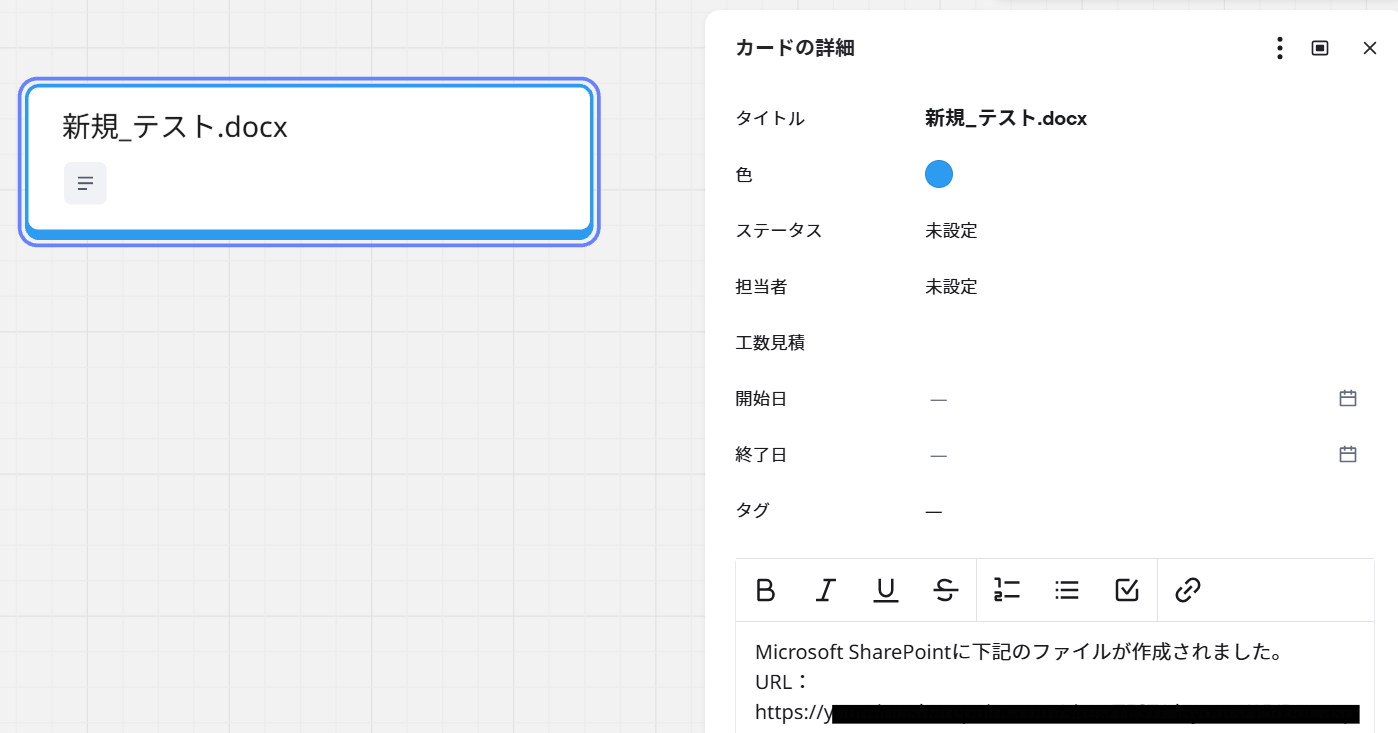Click the 担当者 label
This screenshot has width=1398, height=733.
(761, 287)
